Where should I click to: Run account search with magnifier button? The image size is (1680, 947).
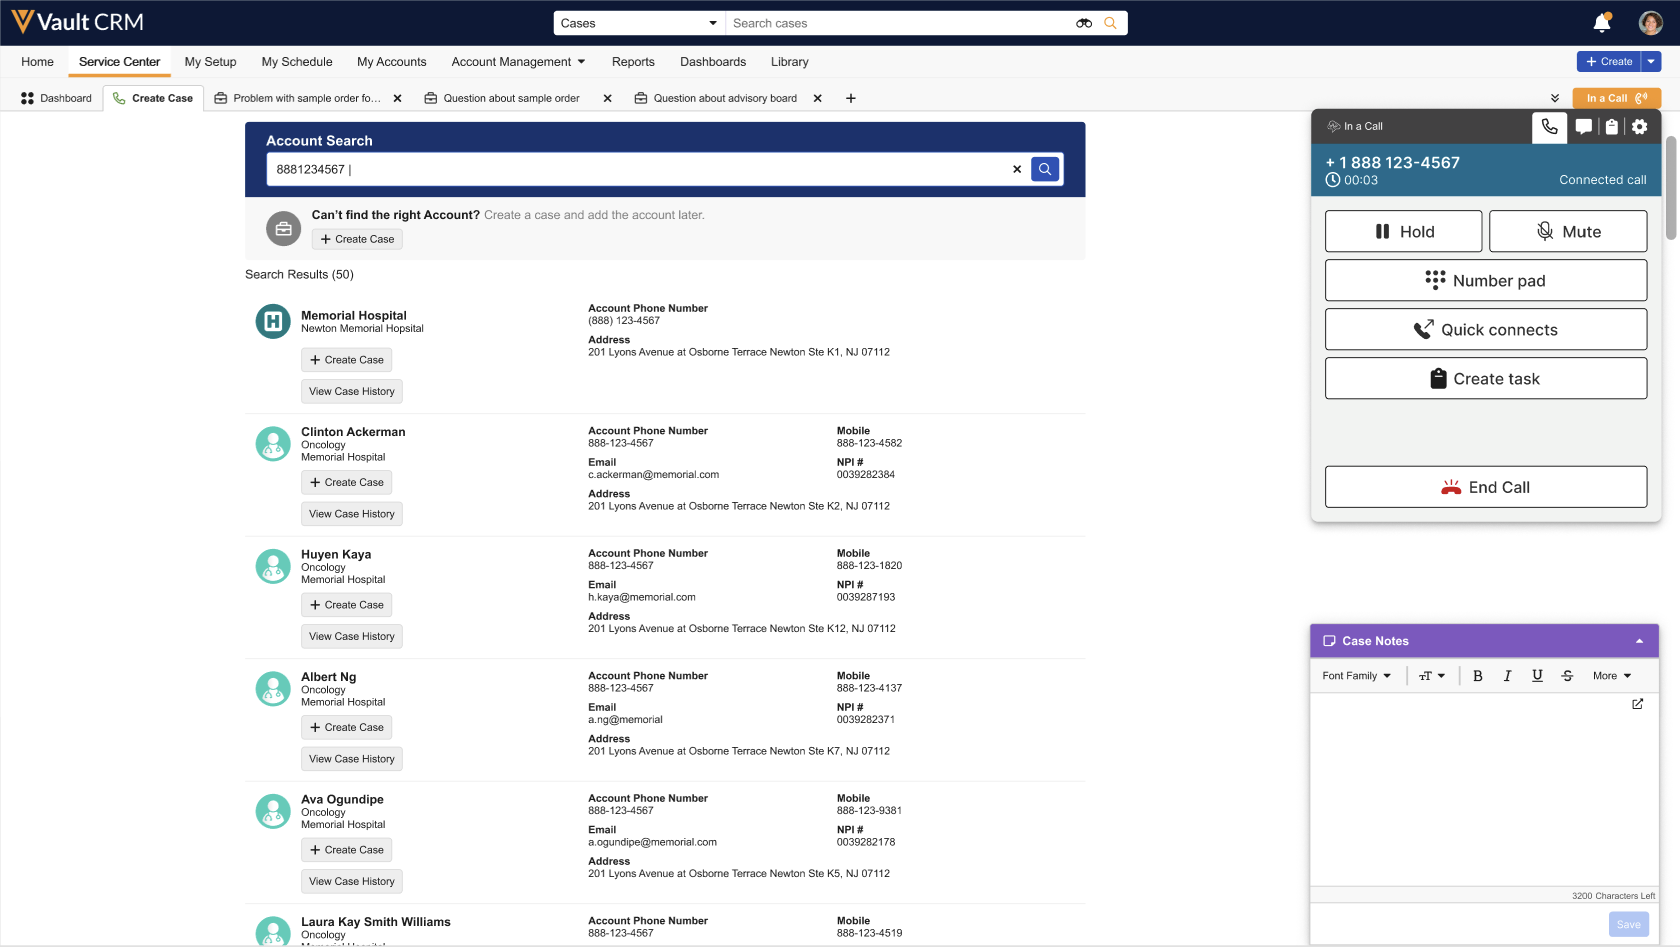(x=1045, y=169)
